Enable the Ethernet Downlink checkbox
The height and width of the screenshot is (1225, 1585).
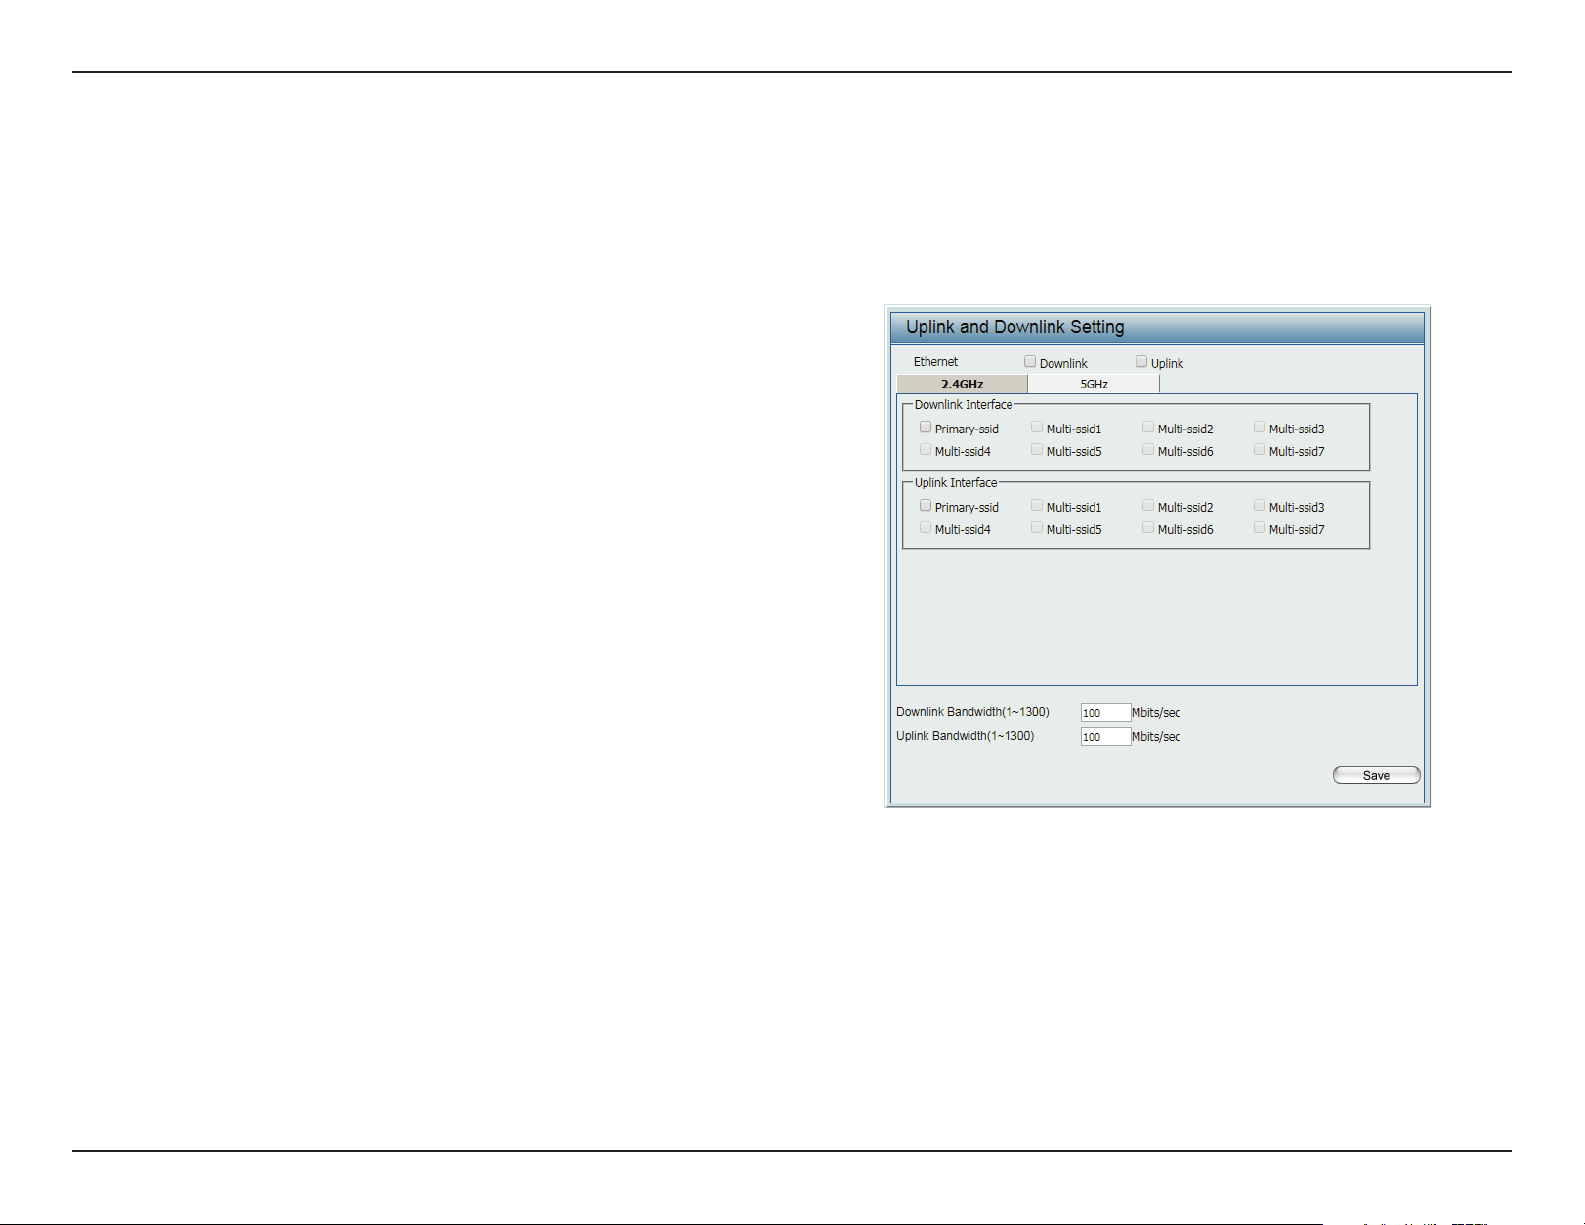pos(1030,362)
